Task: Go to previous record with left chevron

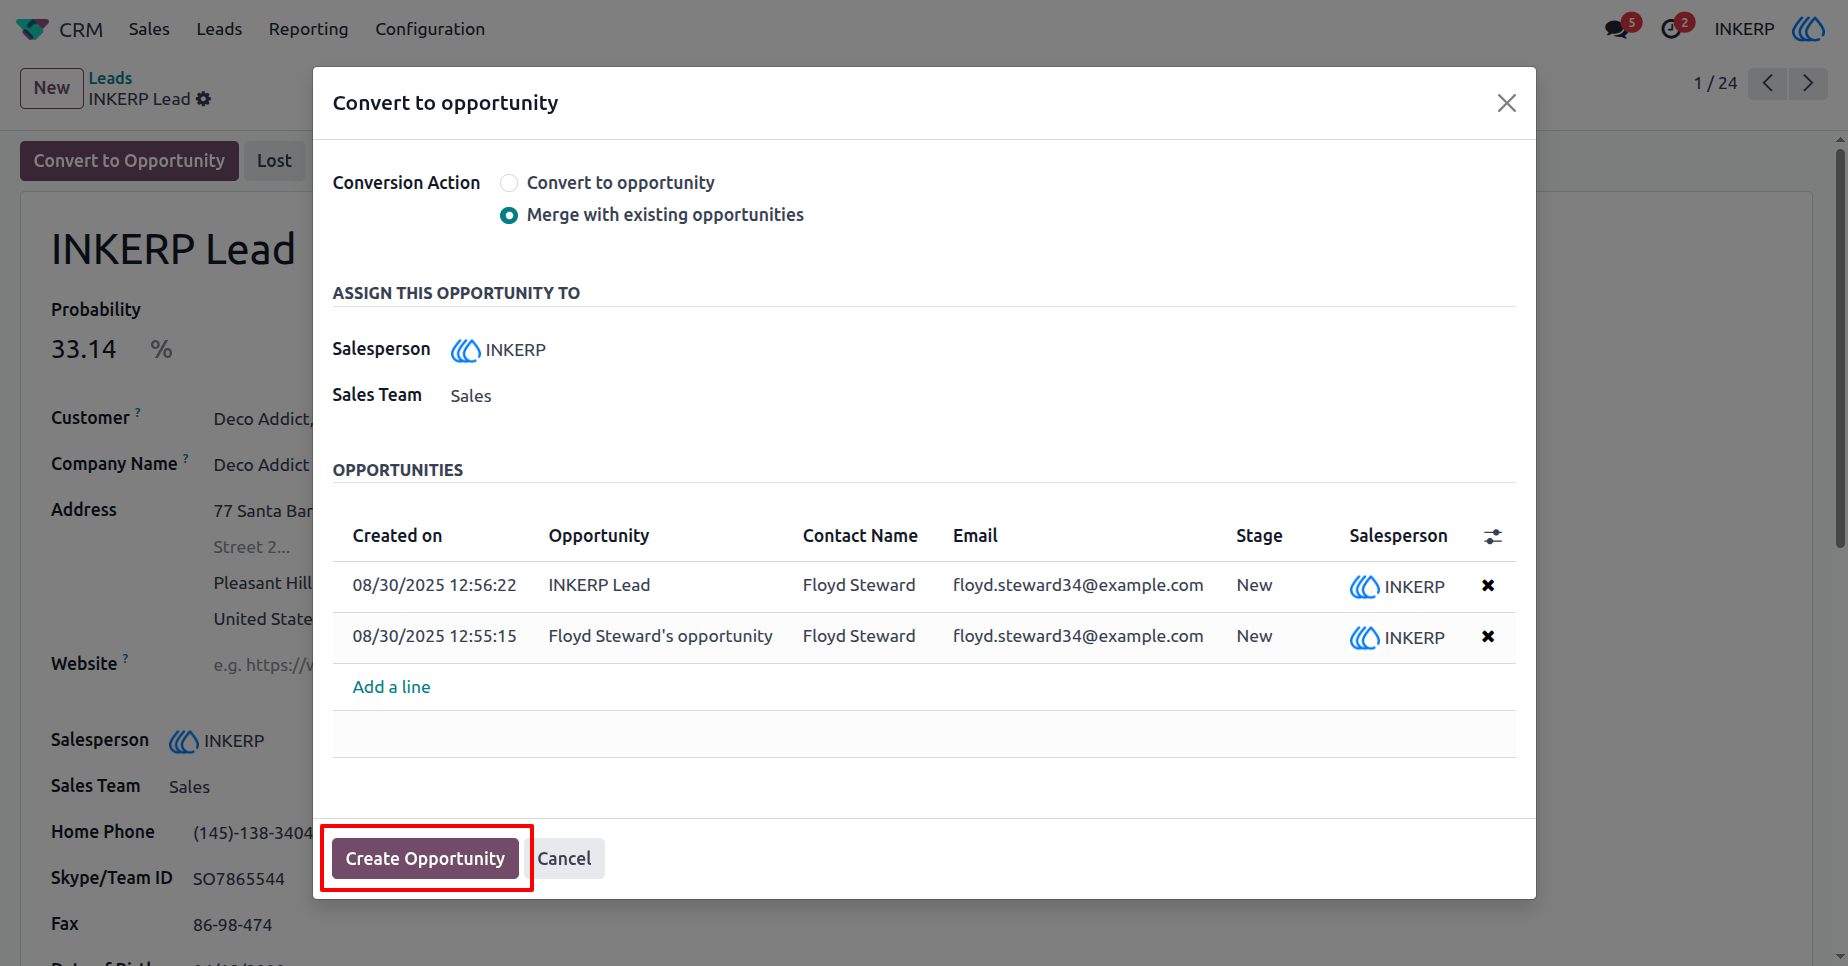Action: click(1768, 83)
